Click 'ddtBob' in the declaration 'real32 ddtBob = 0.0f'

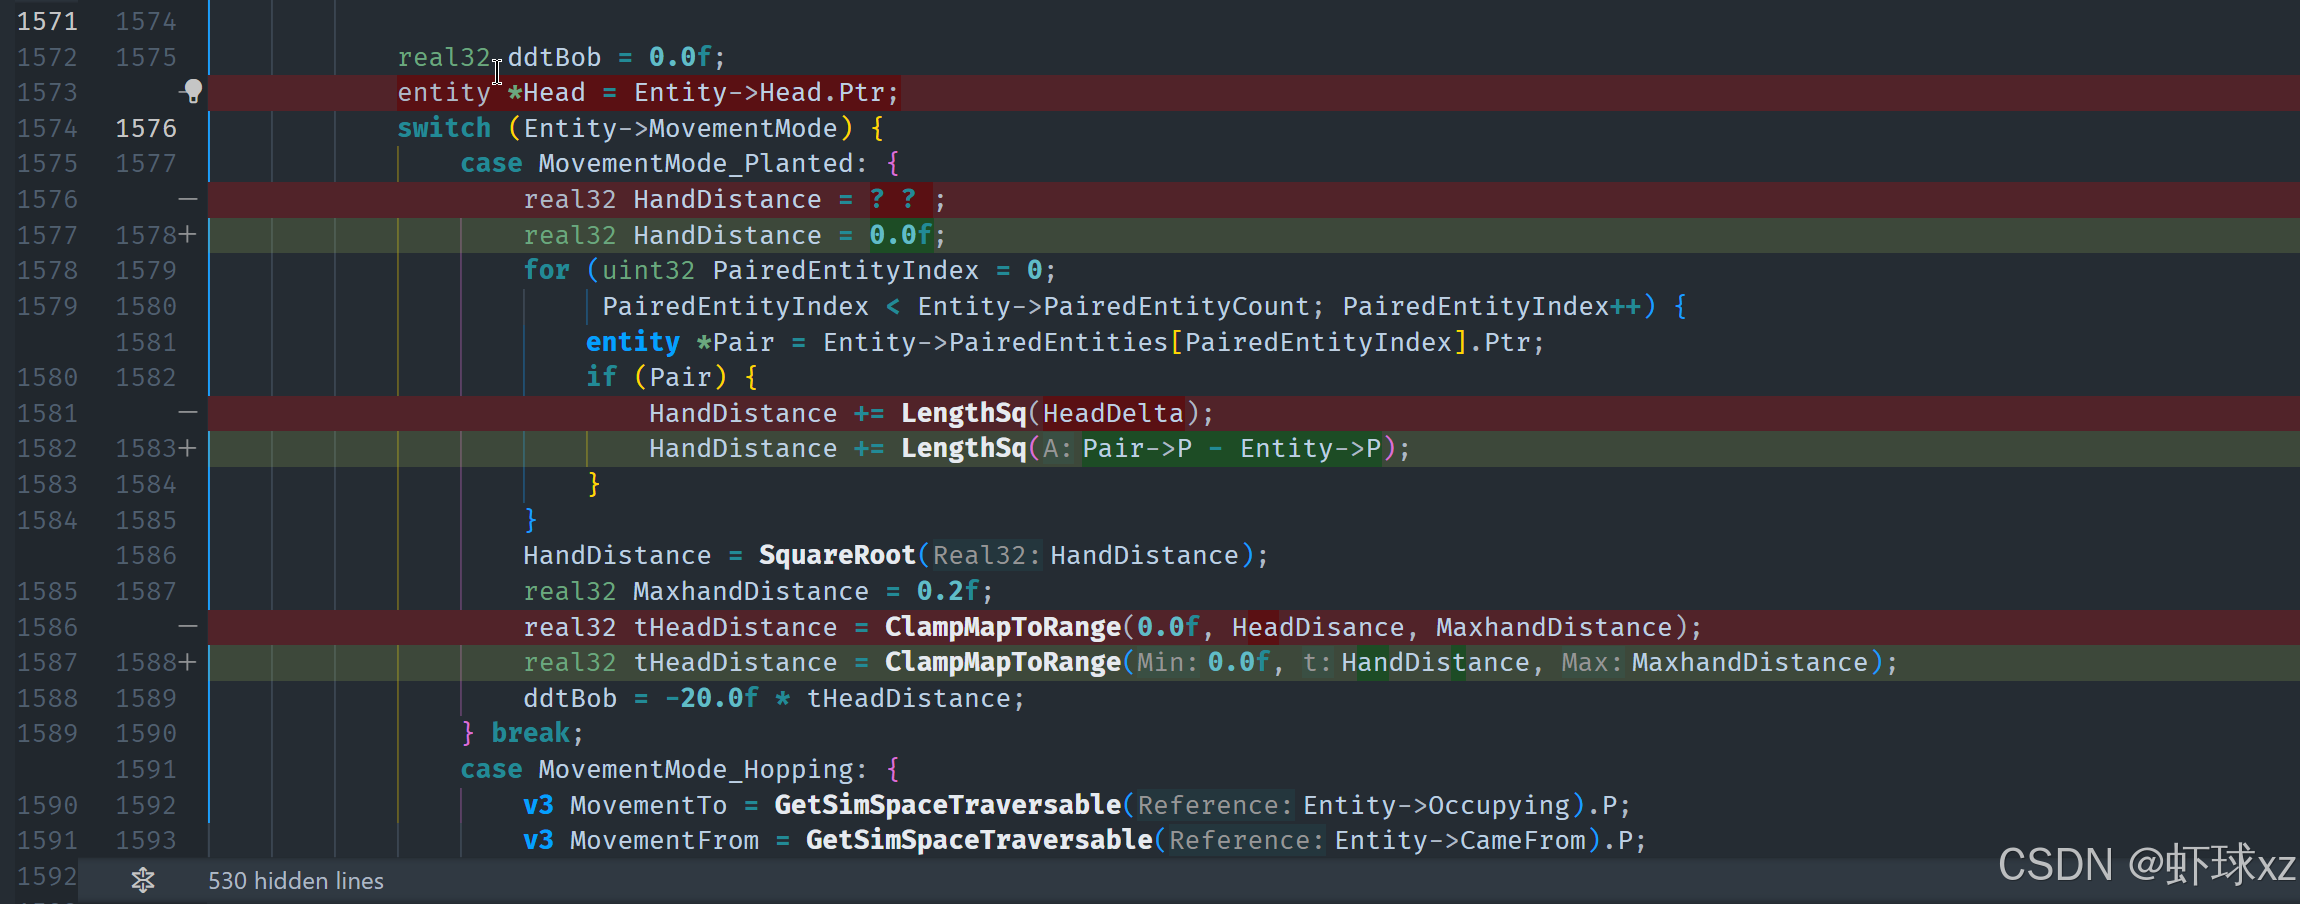554,57
